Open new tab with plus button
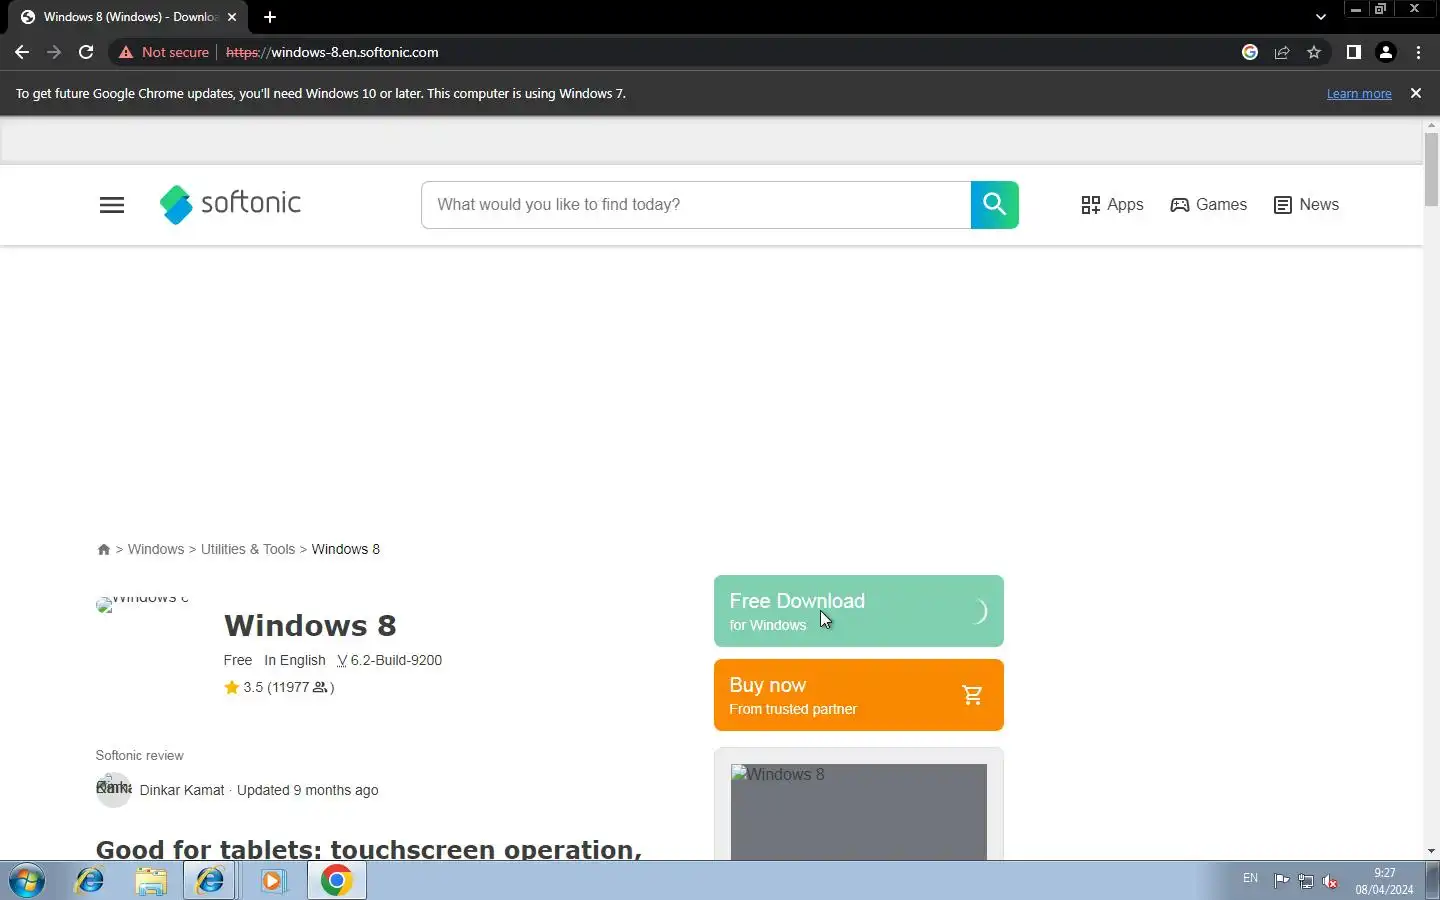1440x900 pixels. 270,17
